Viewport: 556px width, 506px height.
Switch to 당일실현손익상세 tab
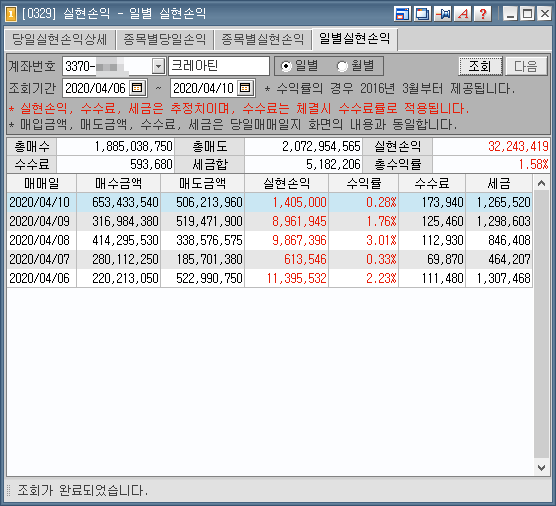click(60, 39)
